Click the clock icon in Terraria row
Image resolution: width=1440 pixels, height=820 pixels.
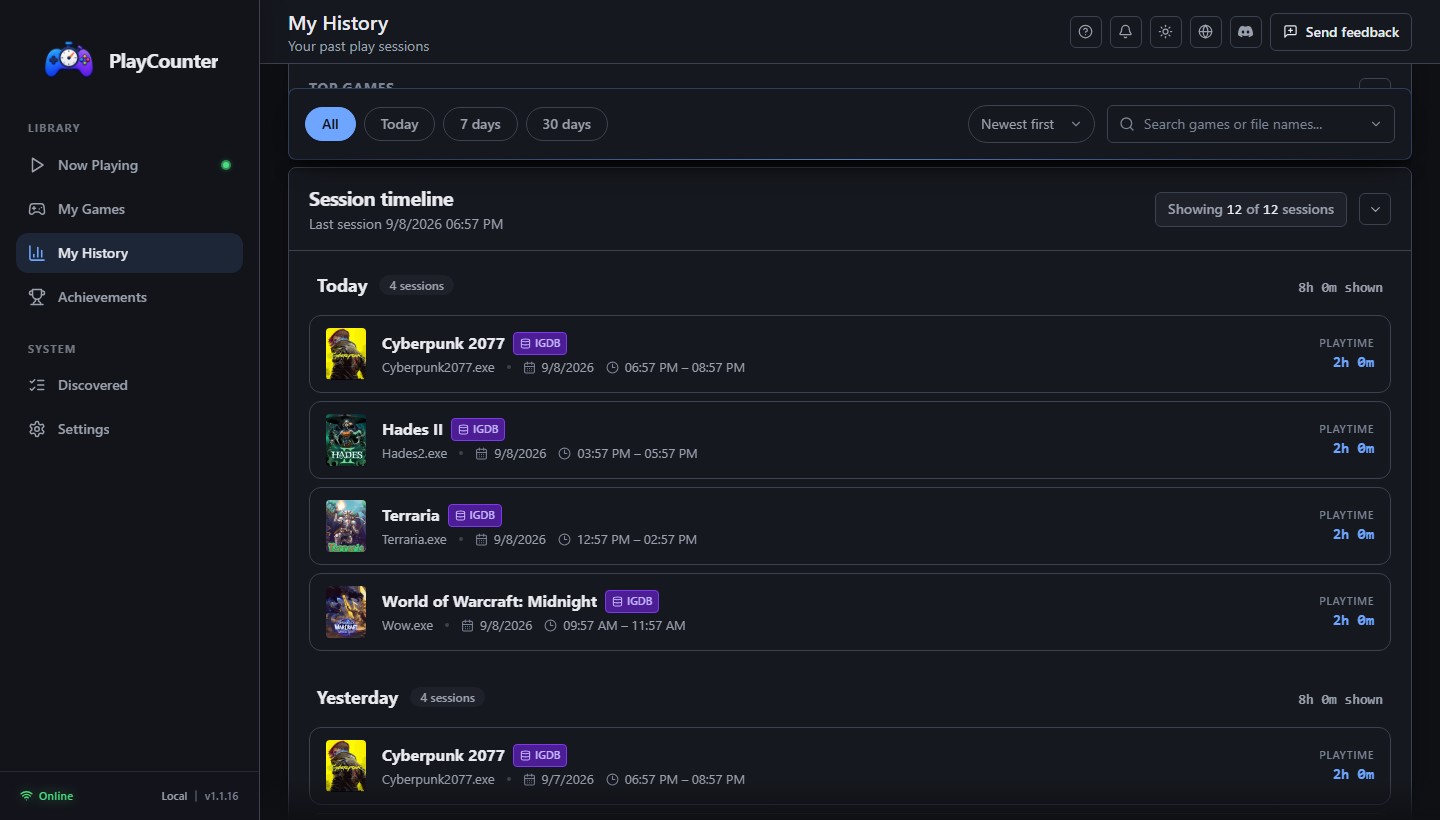pos(564,540)
